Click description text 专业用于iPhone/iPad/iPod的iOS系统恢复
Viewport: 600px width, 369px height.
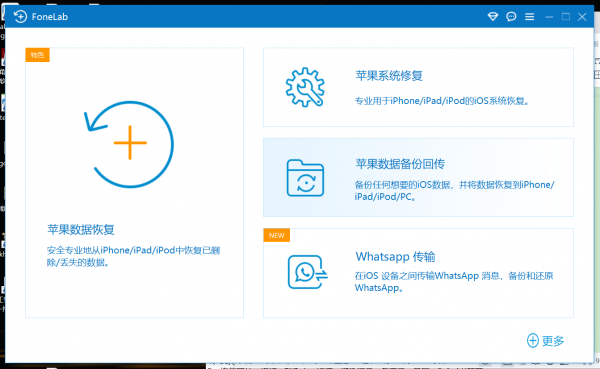pyautogui.click(x=442, y=101)
